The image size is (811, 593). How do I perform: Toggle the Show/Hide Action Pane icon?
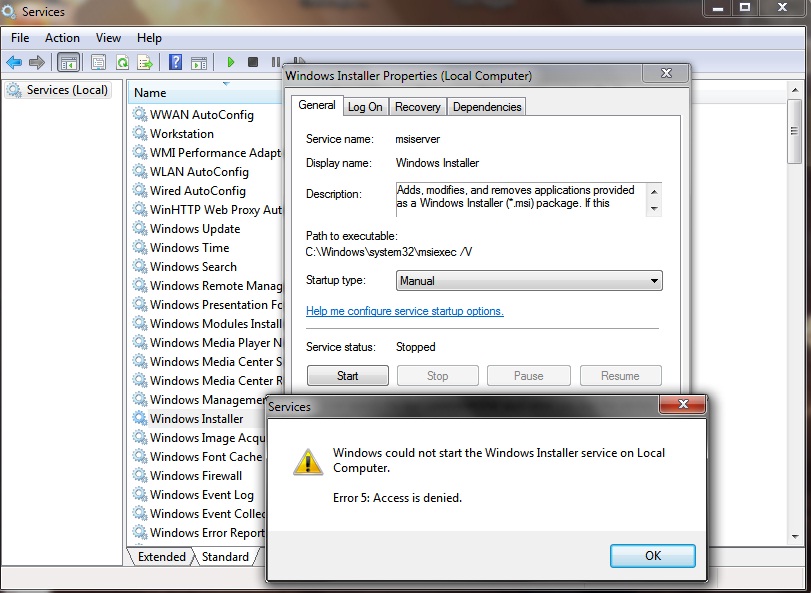click(x=199, y=63)
